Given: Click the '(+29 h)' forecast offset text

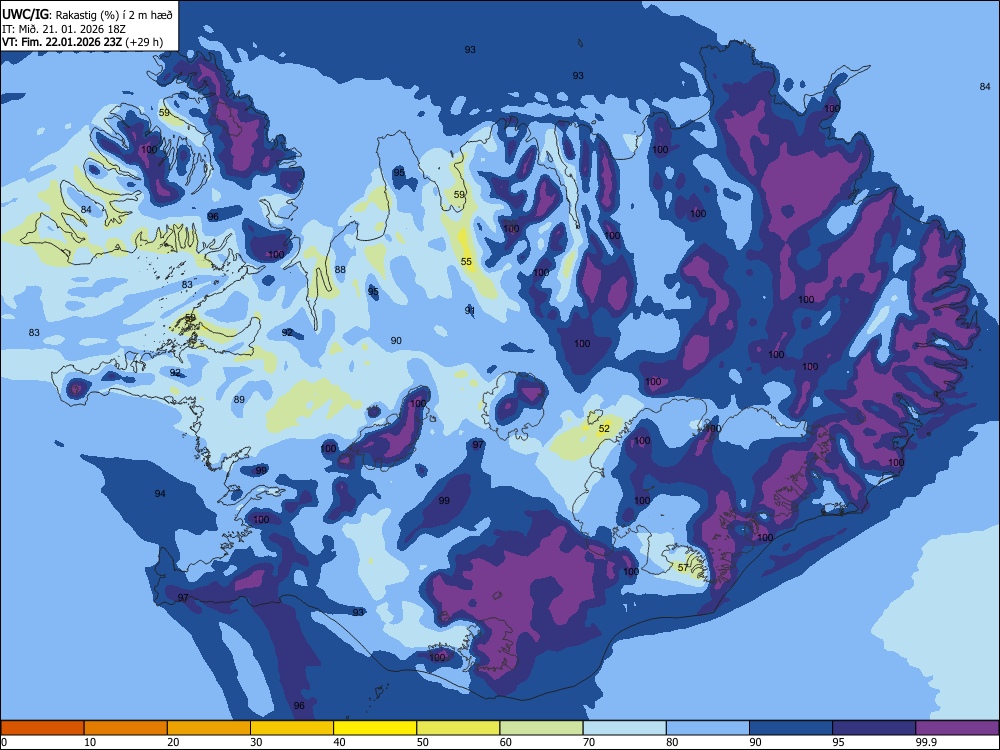Looking at the screenshot, I should pos(144,42).
